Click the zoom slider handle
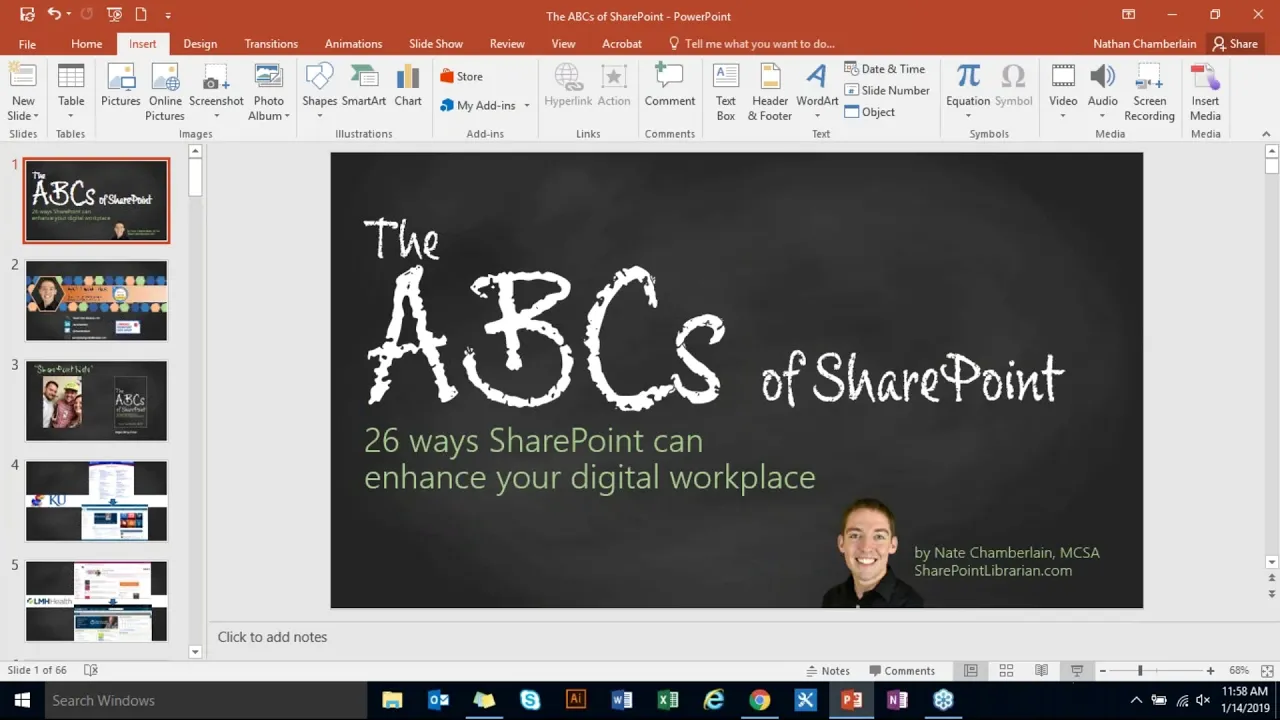Screen dimensions: 1280x720 point(1140,671)
